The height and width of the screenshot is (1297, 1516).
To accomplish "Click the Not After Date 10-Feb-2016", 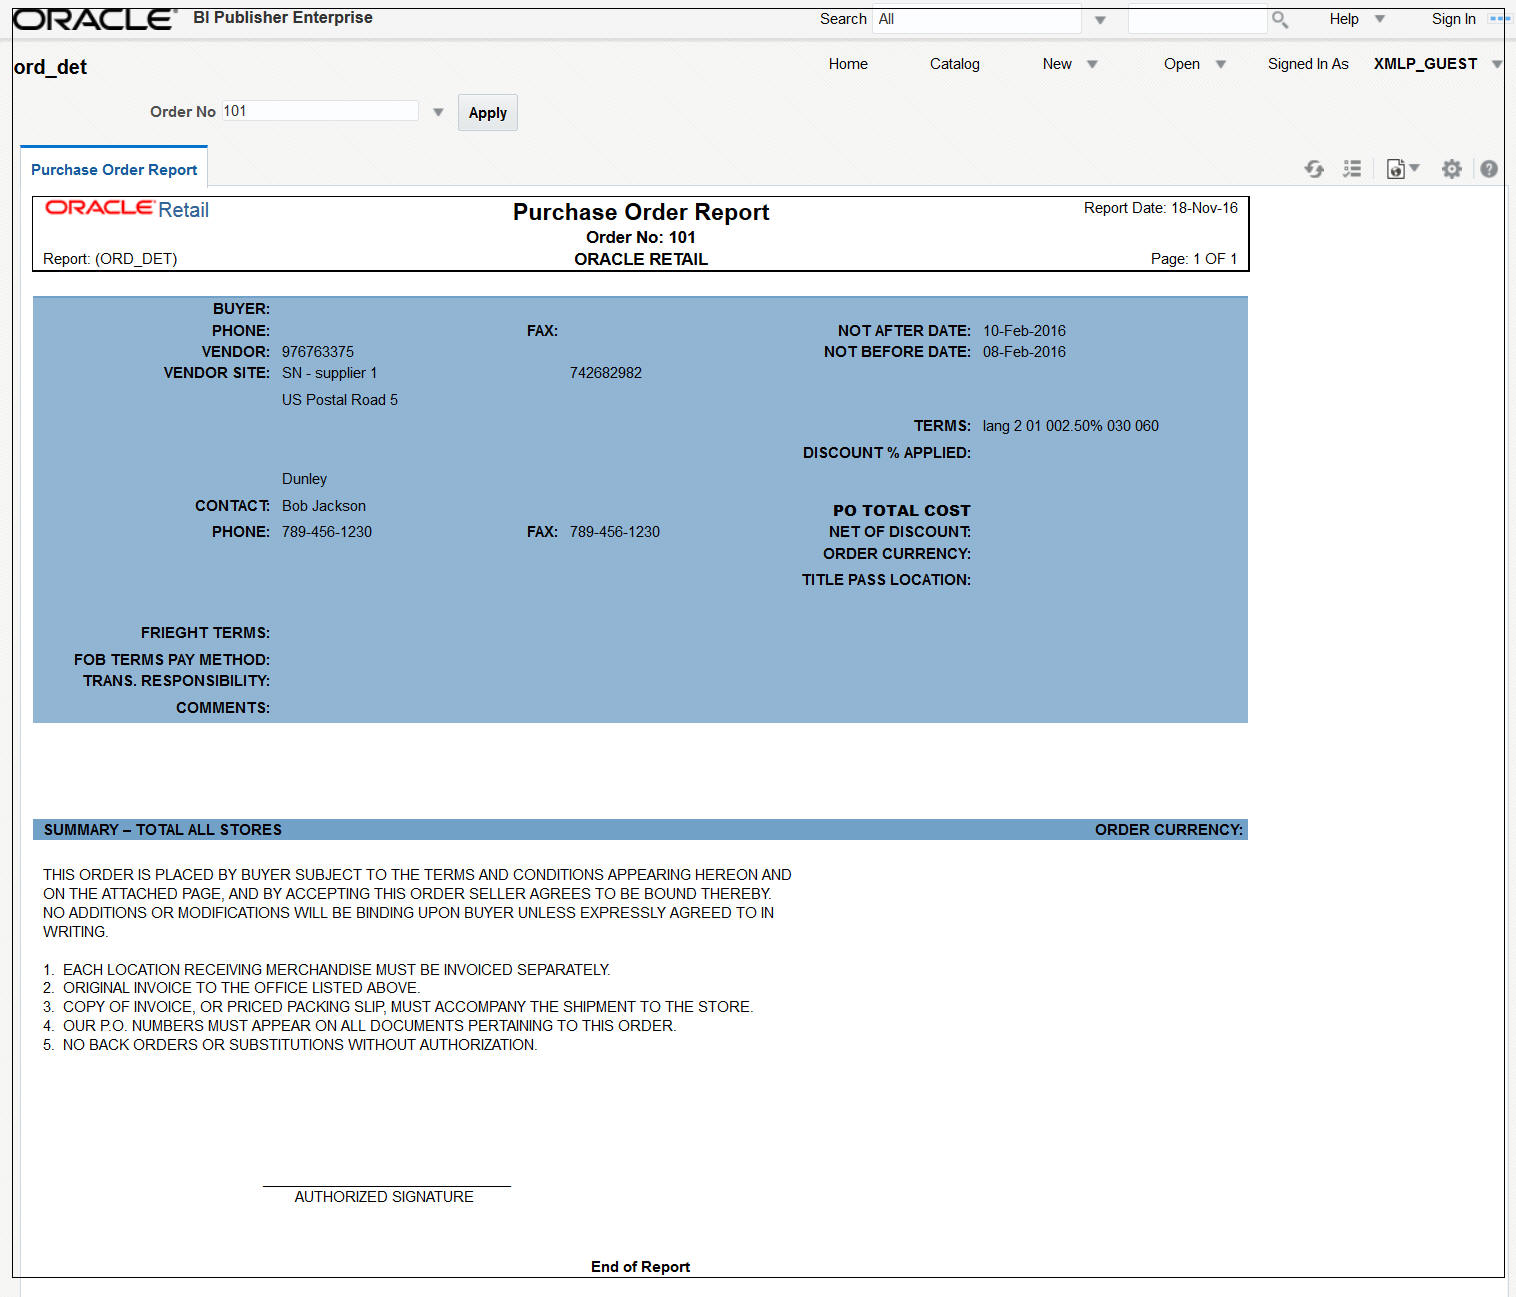I will pyautogui.click(x=1024, y=331).
